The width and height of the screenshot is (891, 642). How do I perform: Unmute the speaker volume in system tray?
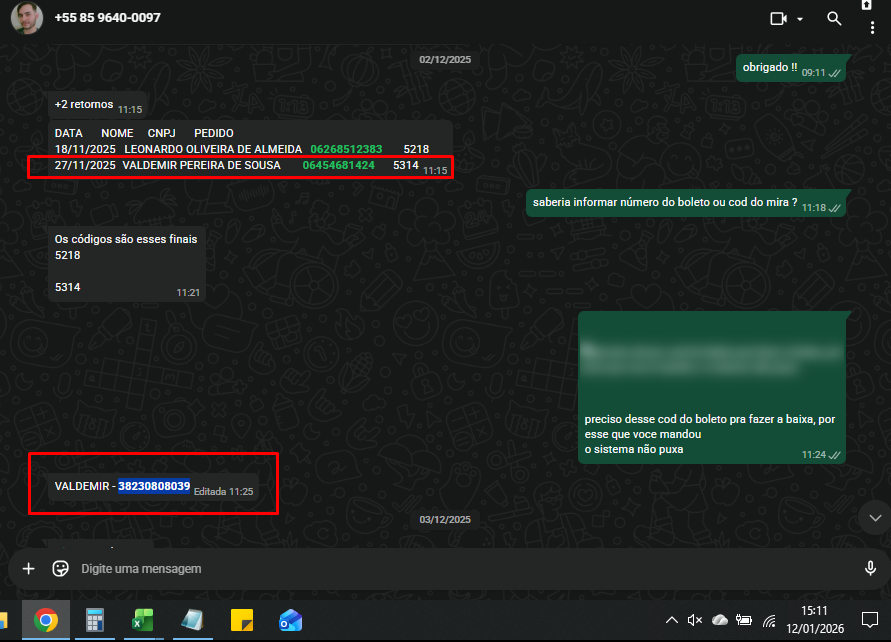696,621
